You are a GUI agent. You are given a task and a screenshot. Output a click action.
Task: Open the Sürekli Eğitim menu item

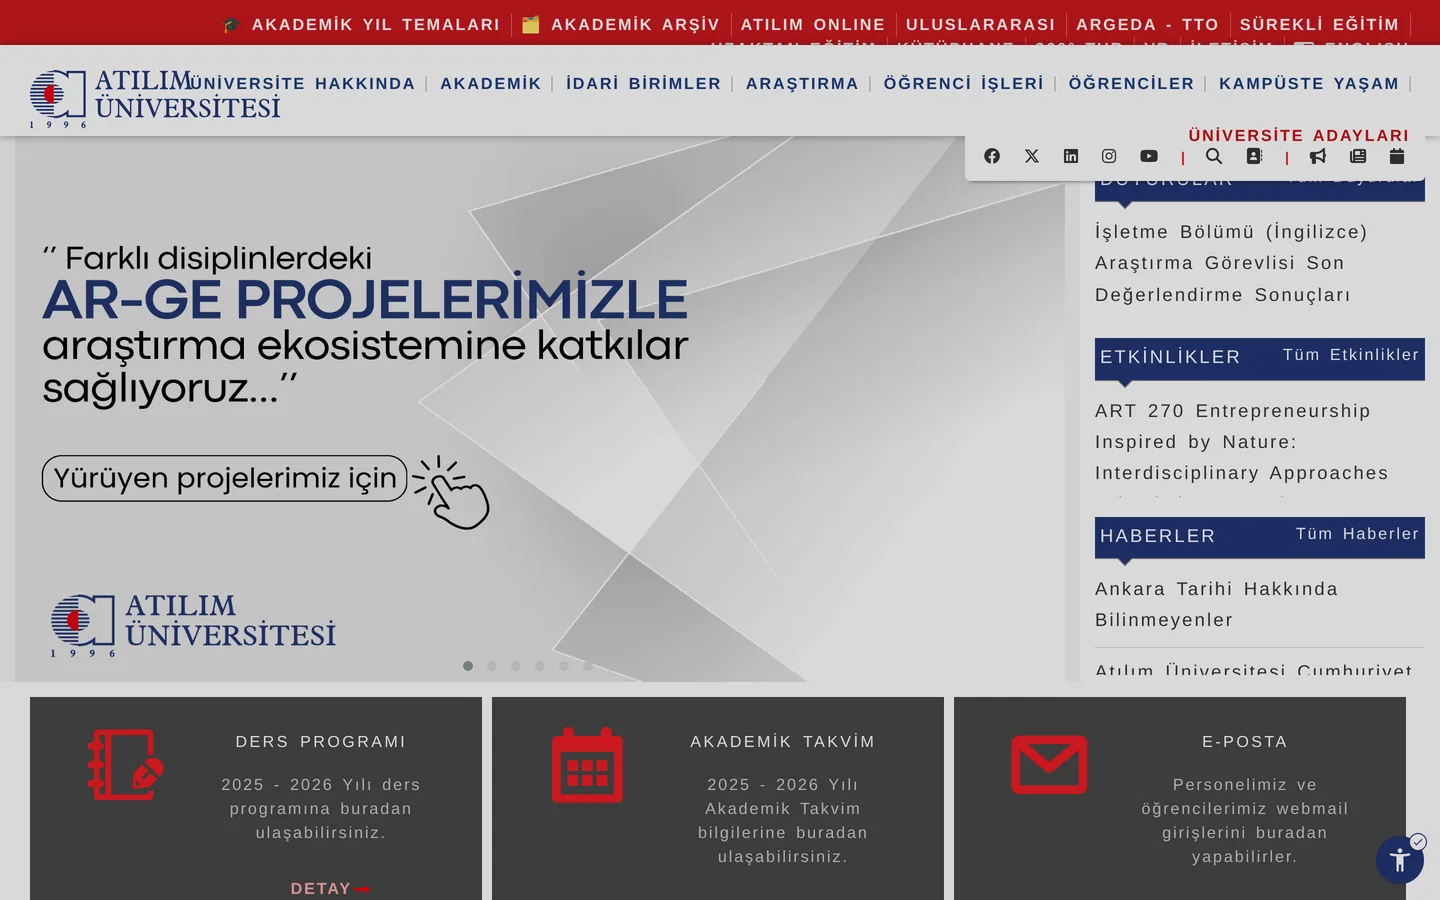1319,24
